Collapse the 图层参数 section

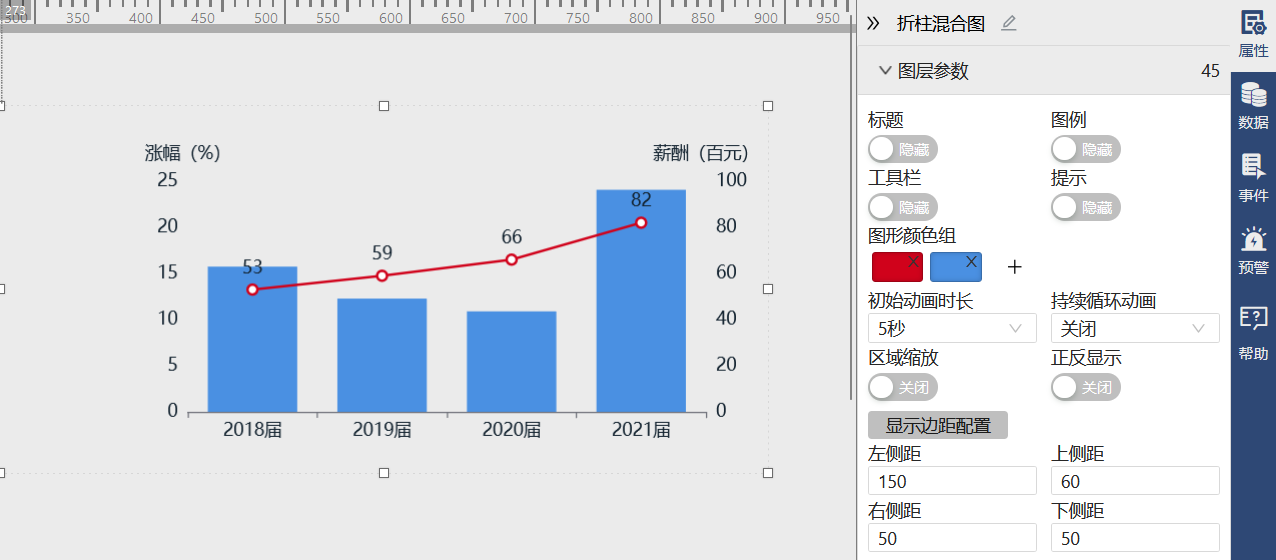[x=885, y=71]
